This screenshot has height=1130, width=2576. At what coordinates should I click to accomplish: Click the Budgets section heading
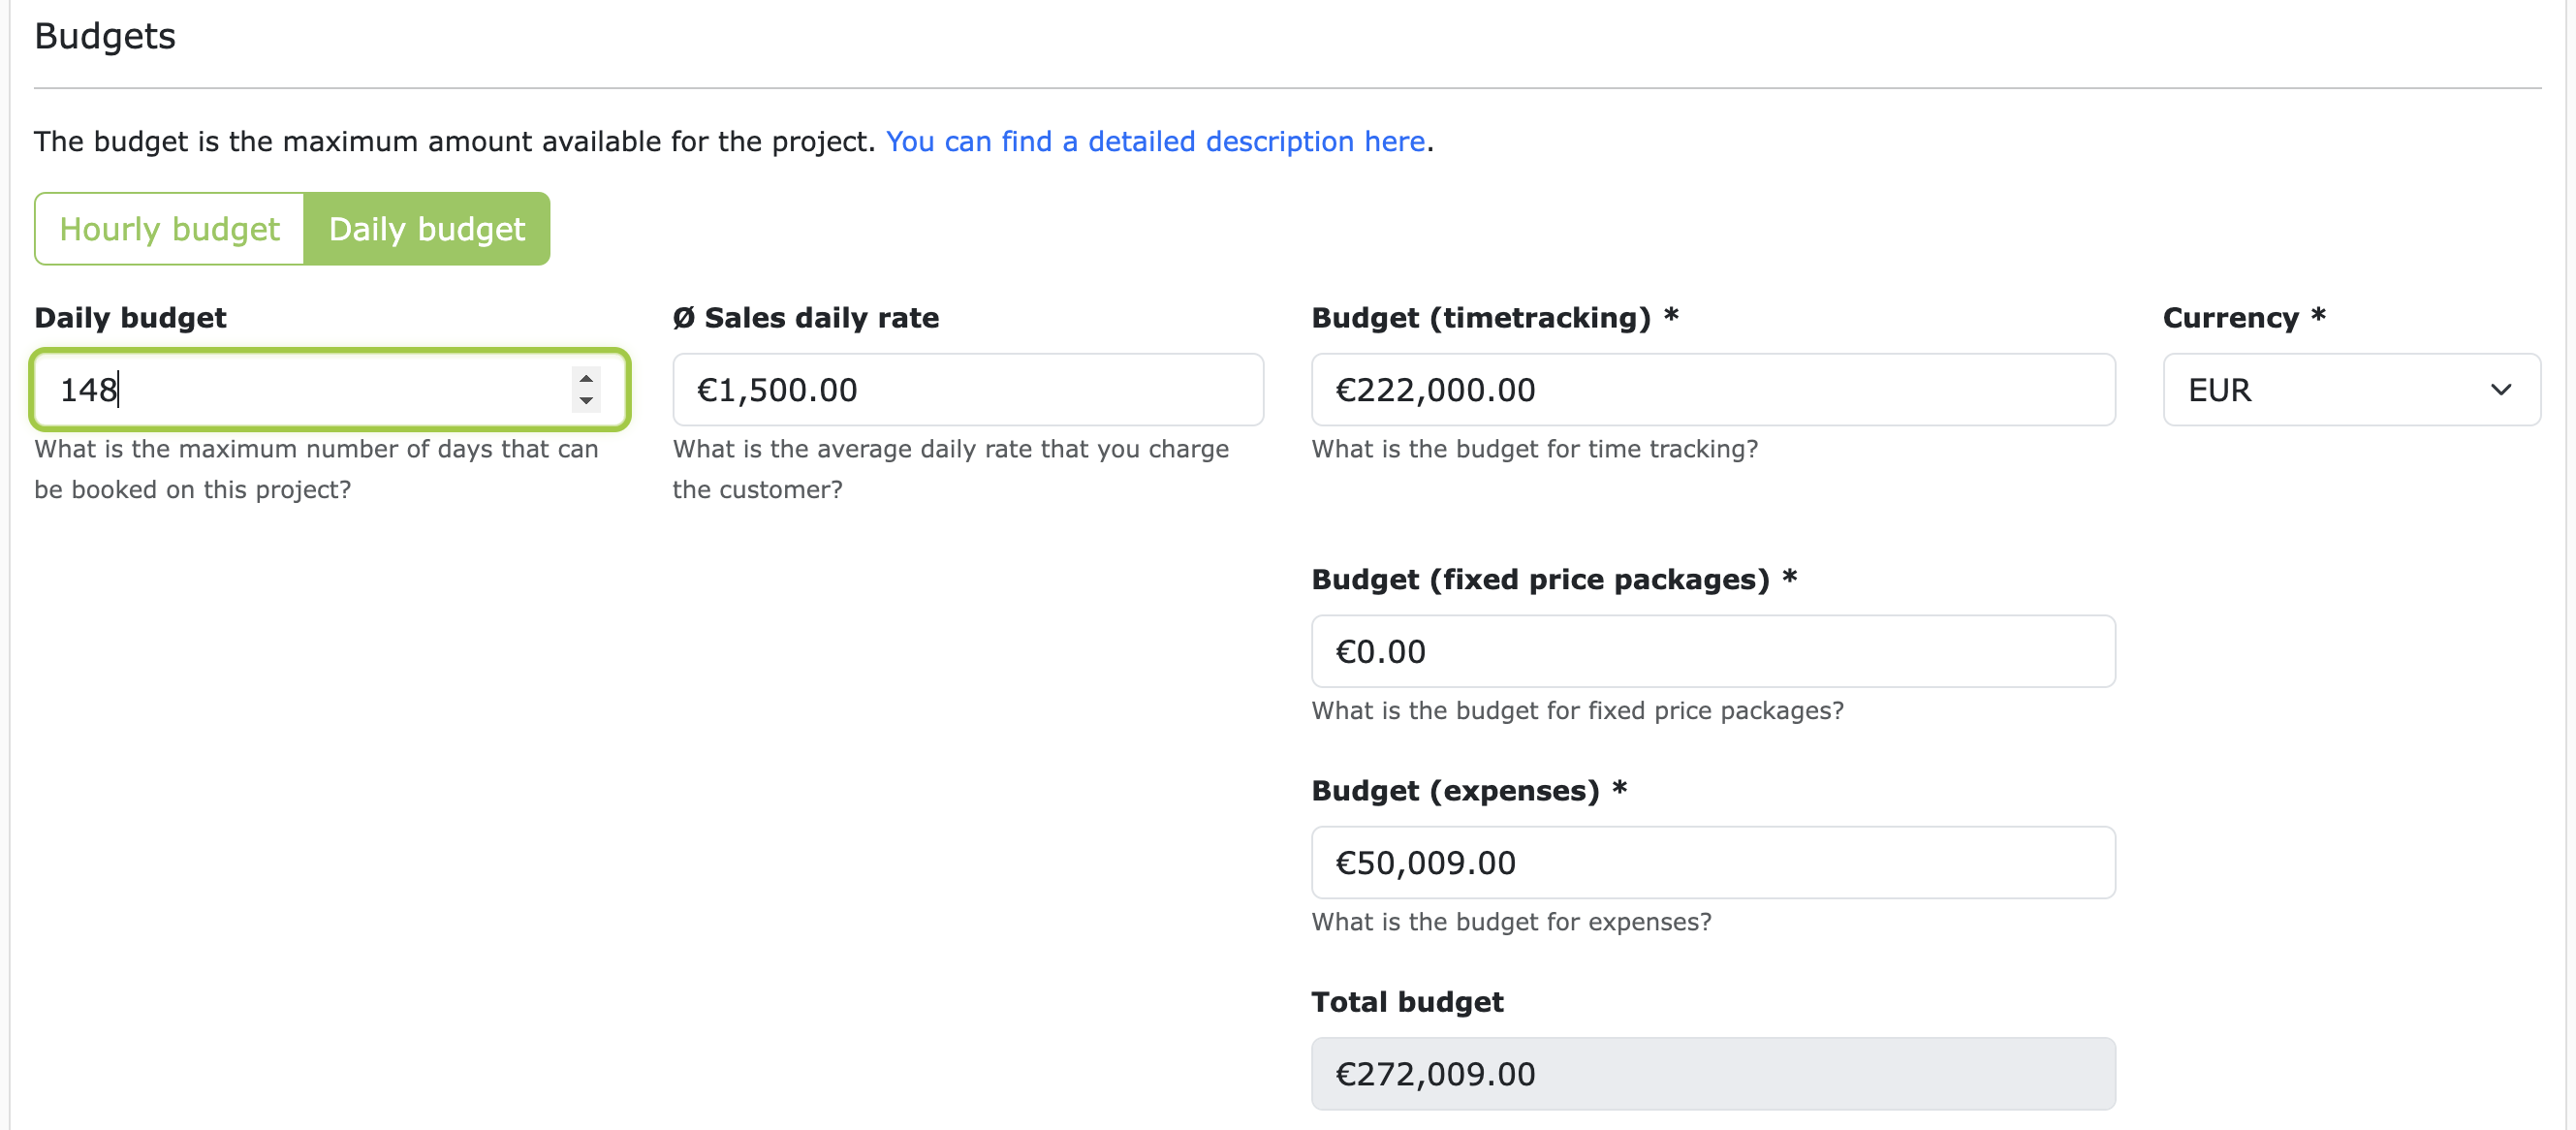104,36
